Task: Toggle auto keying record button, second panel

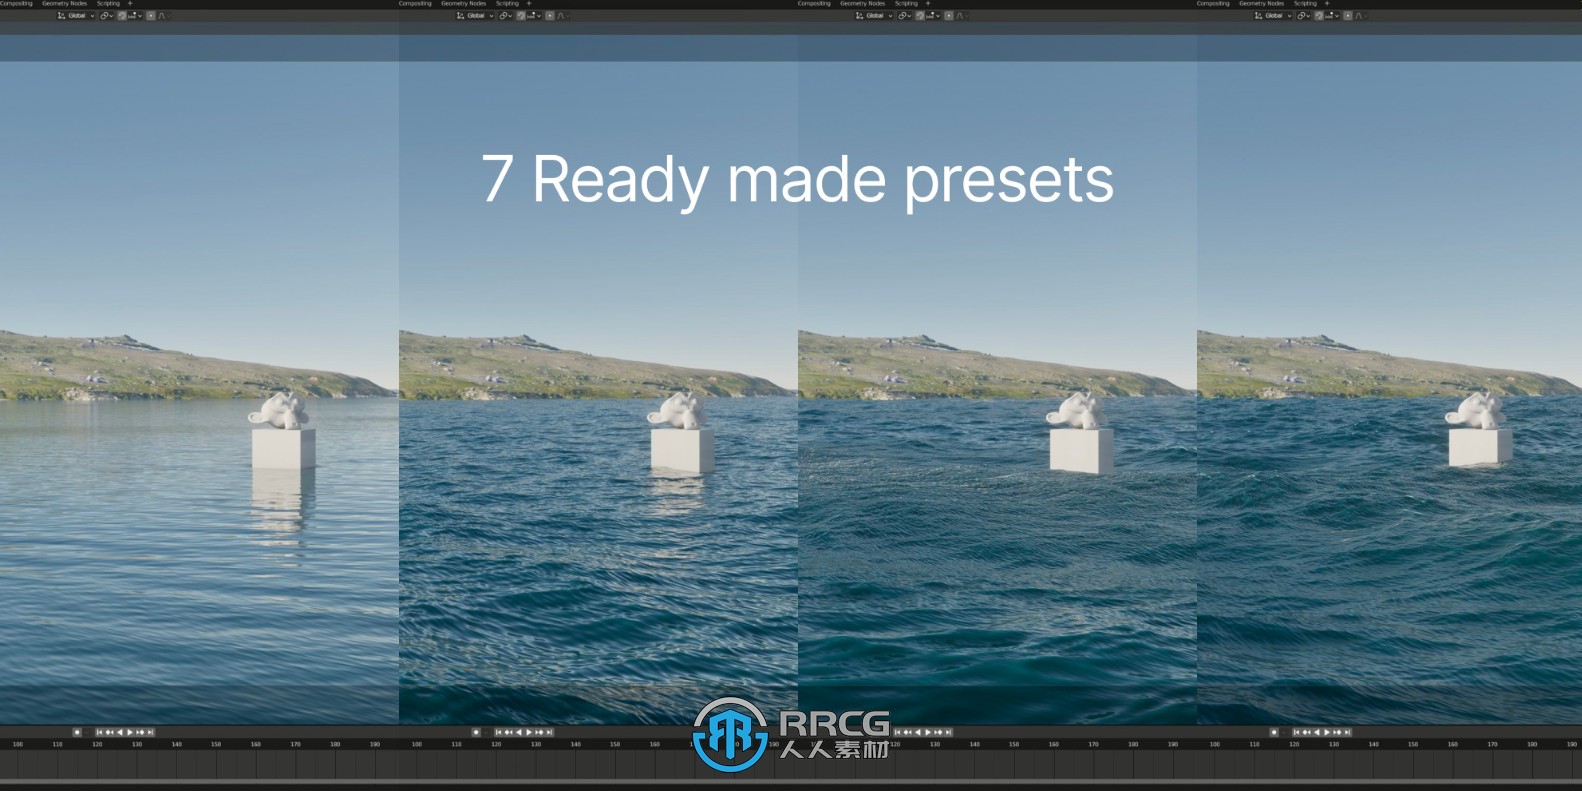Action: click(476, 732)
